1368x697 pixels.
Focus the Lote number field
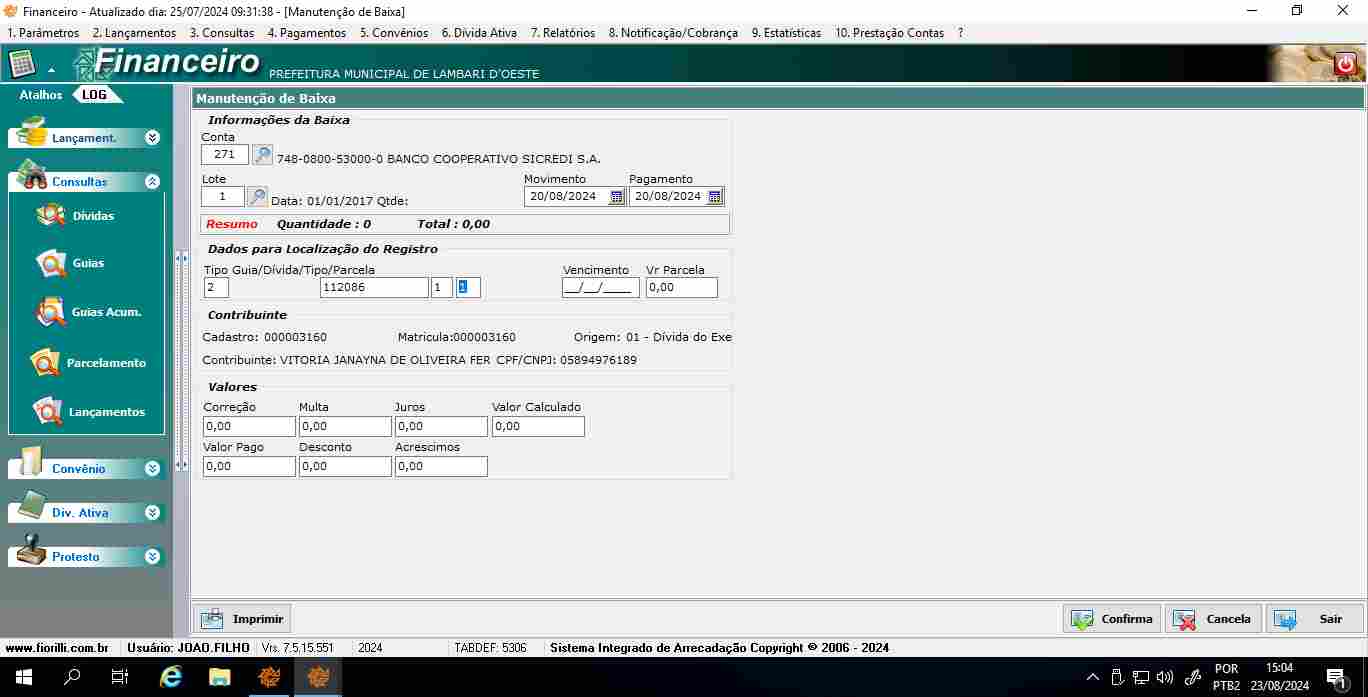tap(223, 197)
